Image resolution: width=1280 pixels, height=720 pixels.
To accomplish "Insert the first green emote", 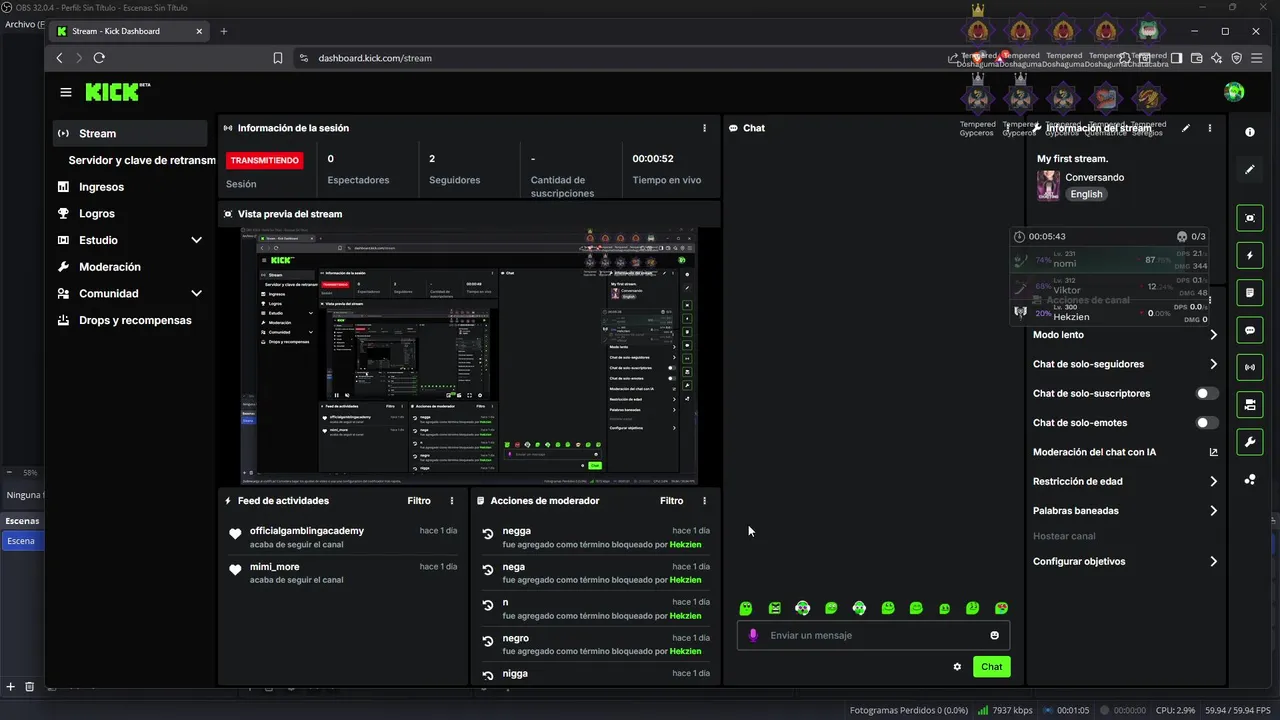I will (746, 608).
